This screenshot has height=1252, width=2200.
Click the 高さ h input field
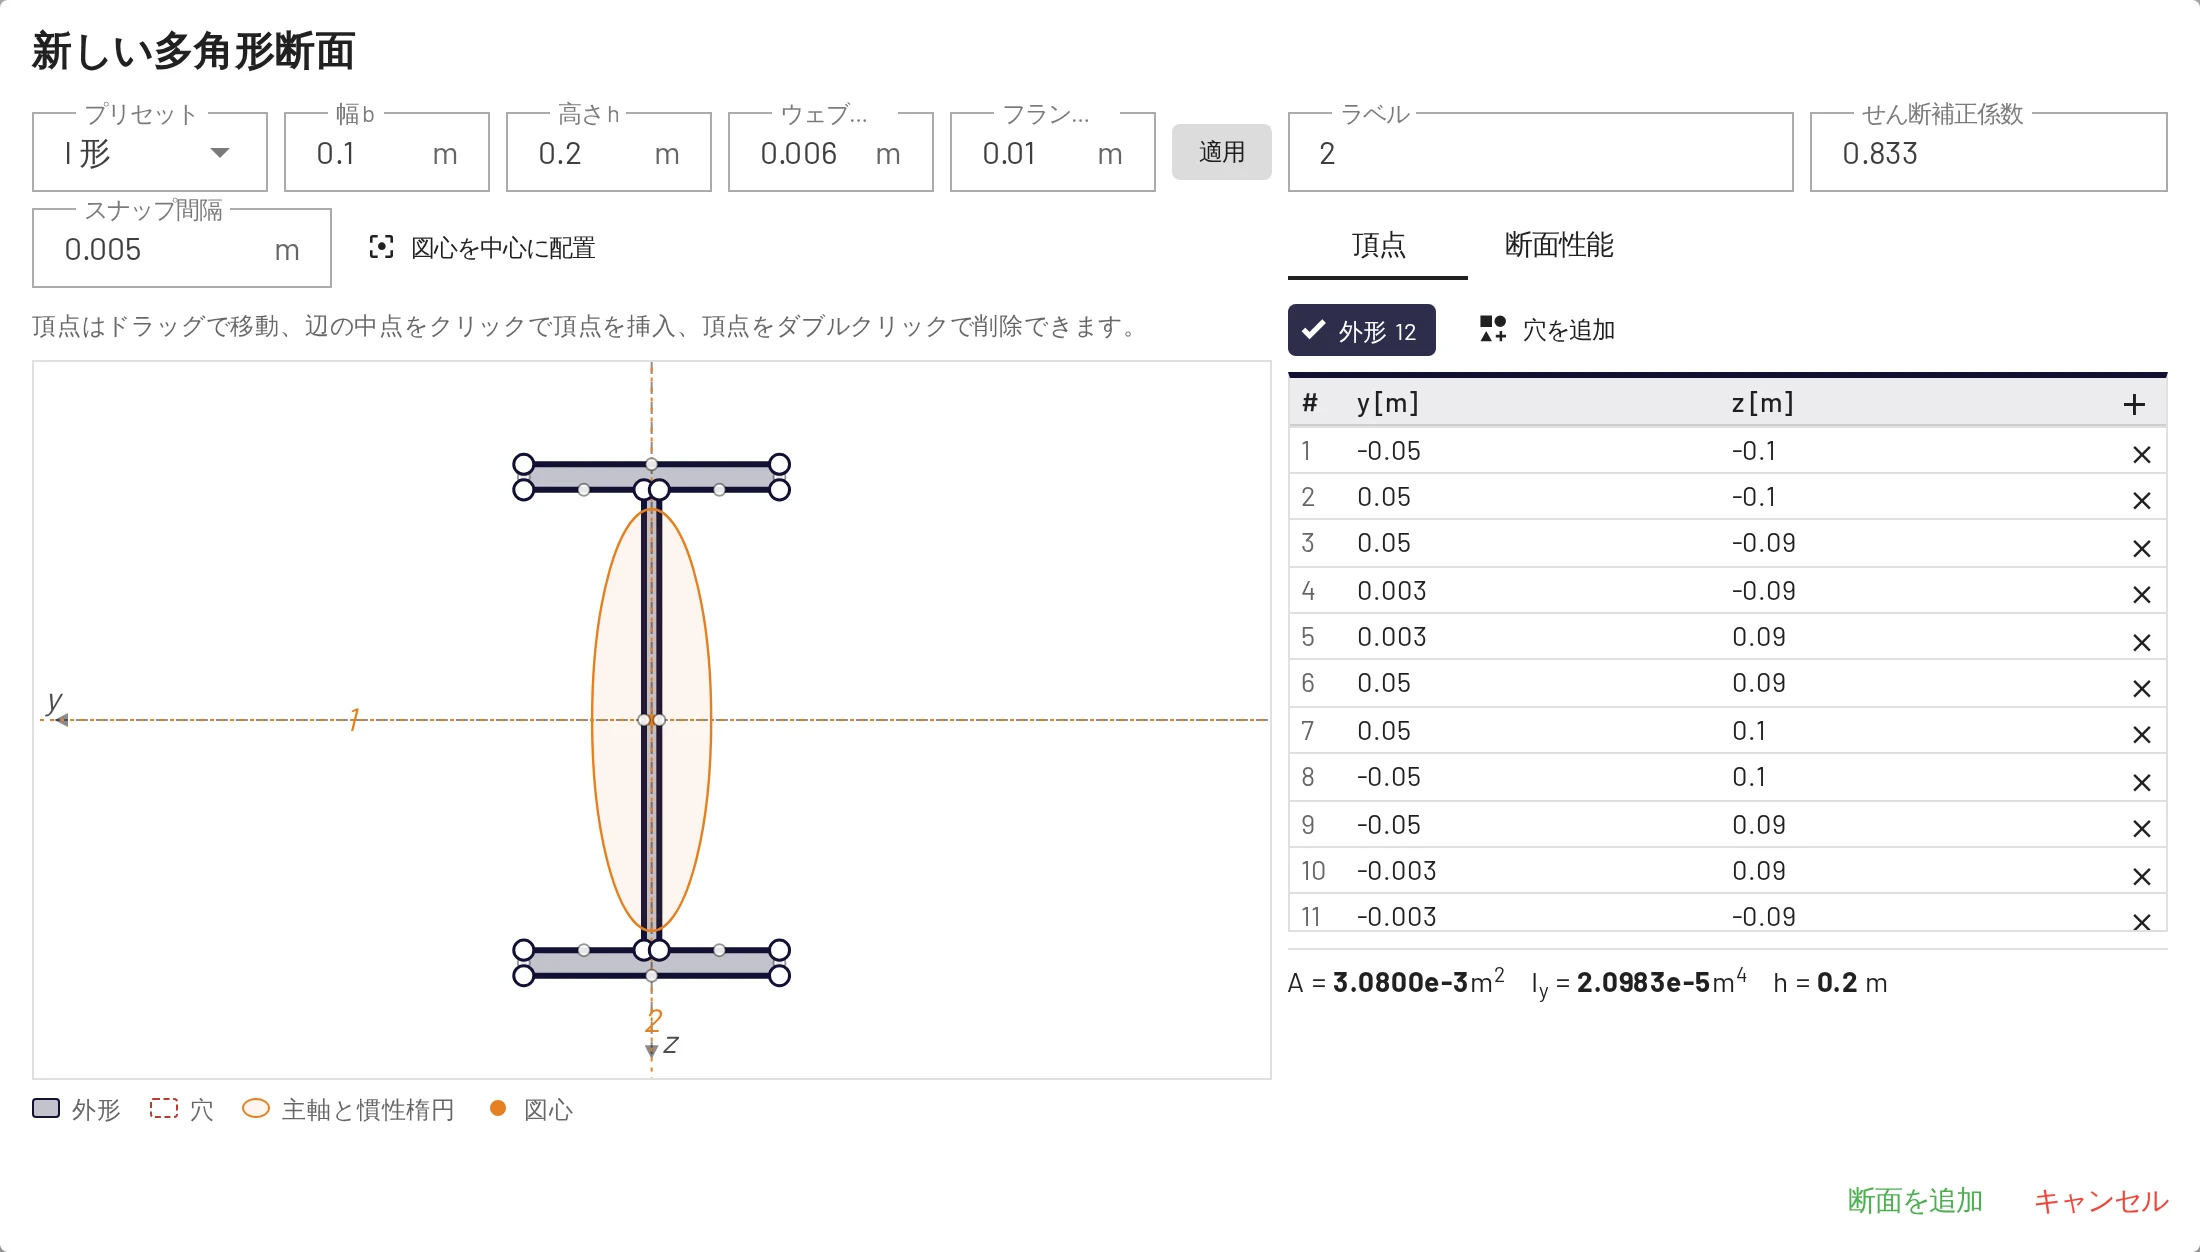608,153
